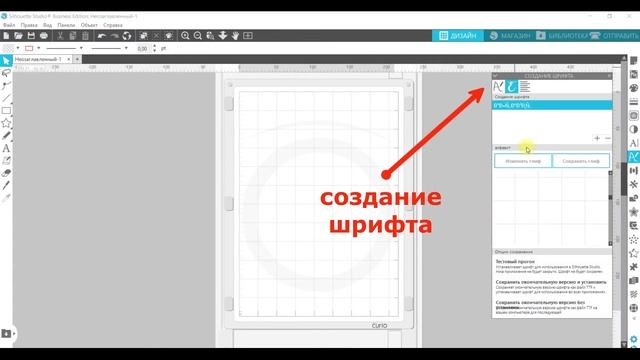640x360 pixels.
Task: Open the Правка menu
Action: 29,25
